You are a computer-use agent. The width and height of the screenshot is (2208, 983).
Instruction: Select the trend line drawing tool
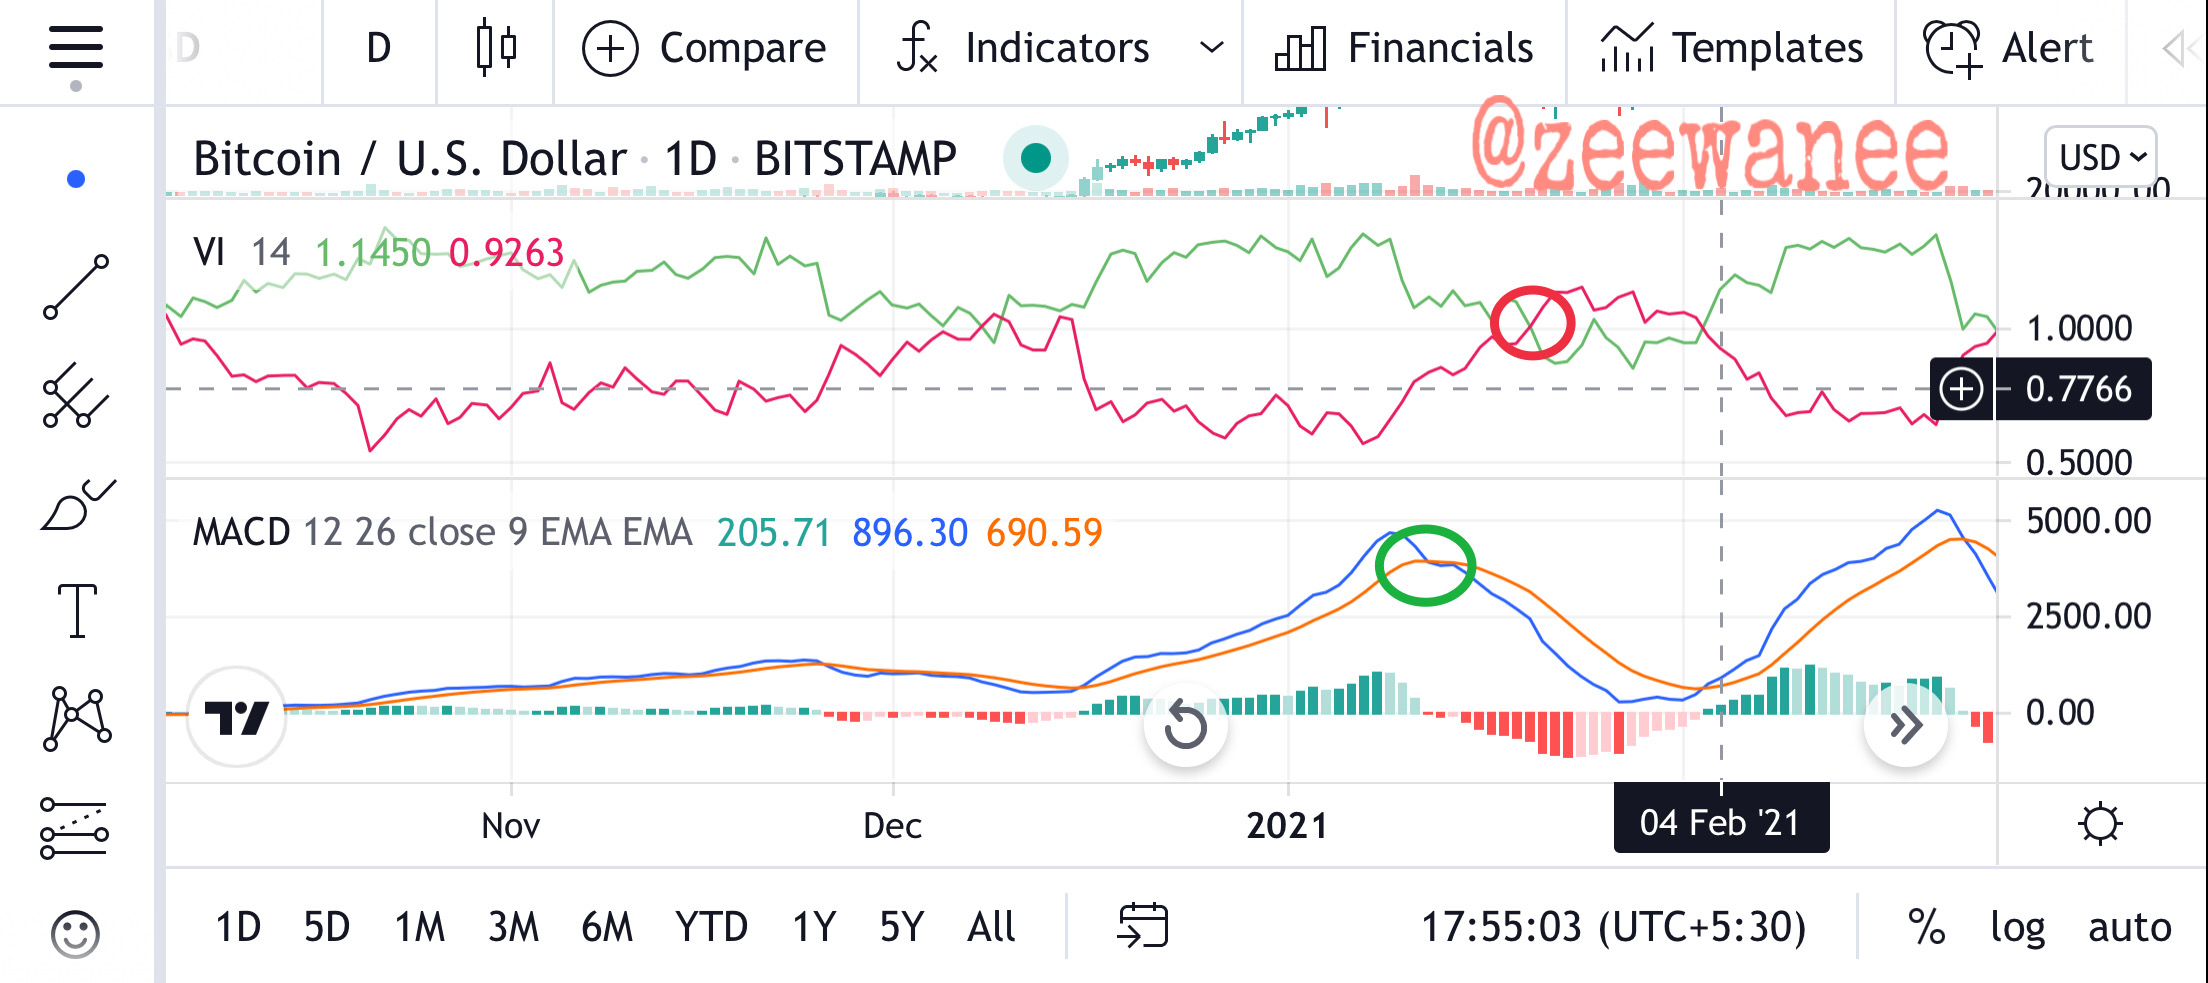(x=76, y=287)
